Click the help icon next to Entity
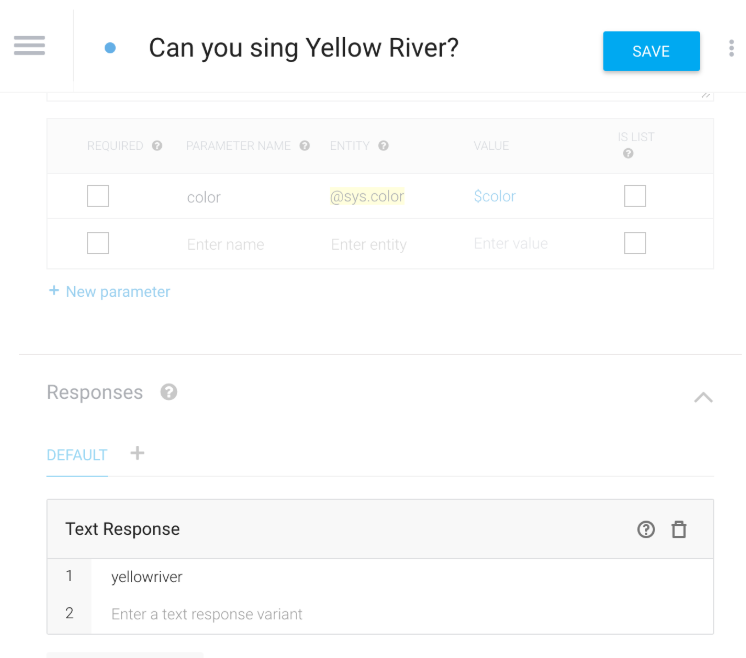 point(383,146)
